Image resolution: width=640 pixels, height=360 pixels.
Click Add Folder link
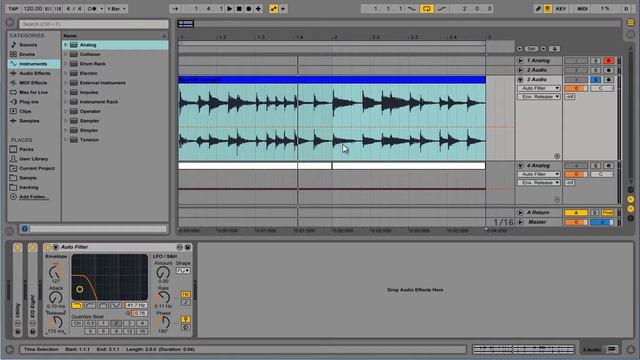[34, 197]
